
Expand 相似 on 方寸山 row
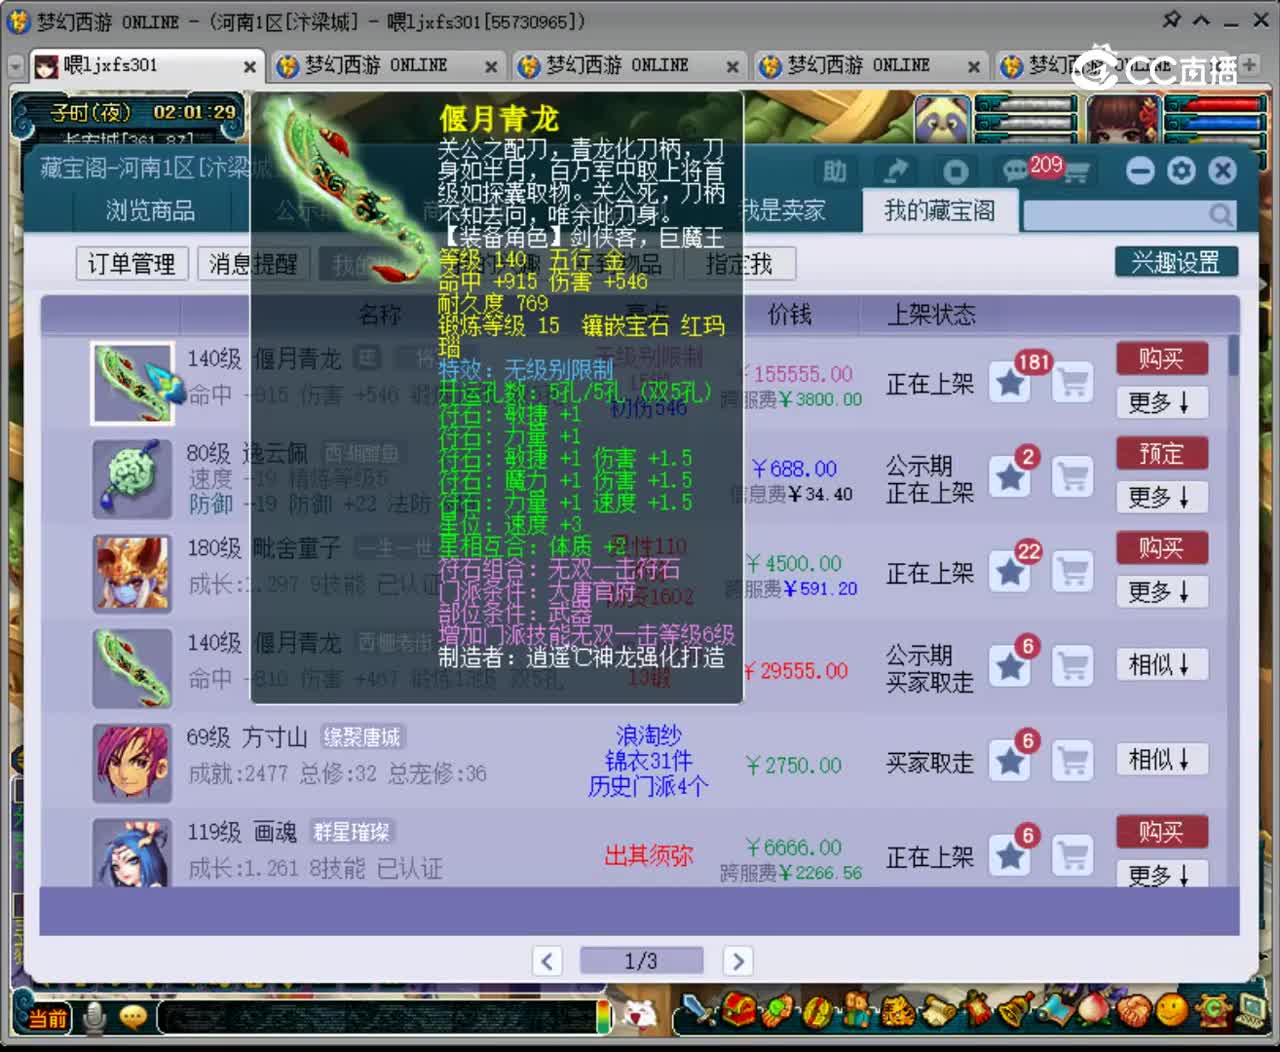point(1161,759)
